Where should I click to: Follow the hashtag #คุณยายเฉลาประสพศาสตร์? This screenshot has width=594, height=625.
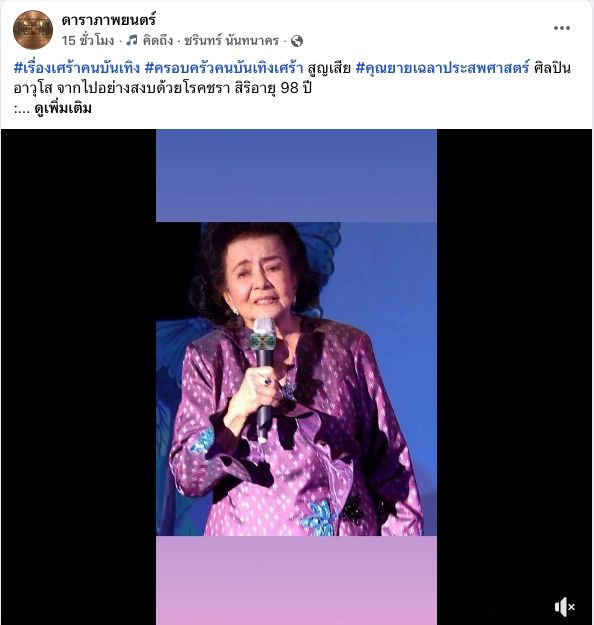pyautogui.click(x=442, y=68)
